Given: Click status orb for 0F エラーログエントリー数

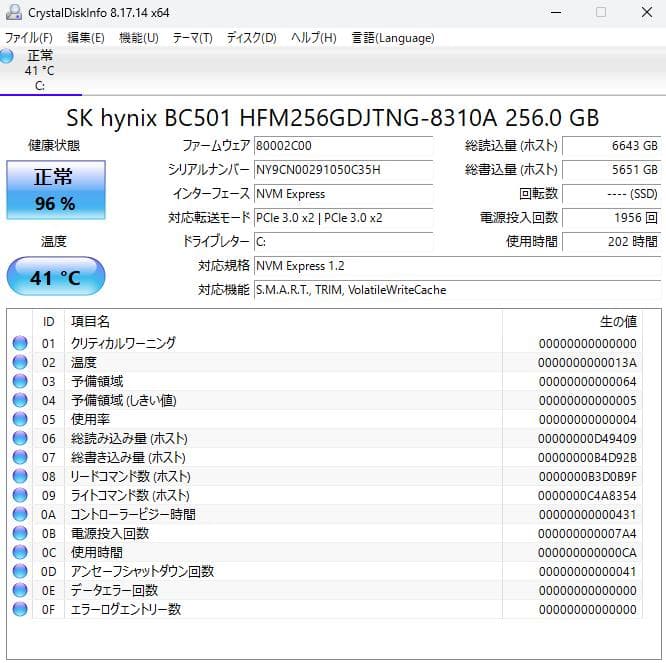Looking at the screenshot, I should [20, 609].
